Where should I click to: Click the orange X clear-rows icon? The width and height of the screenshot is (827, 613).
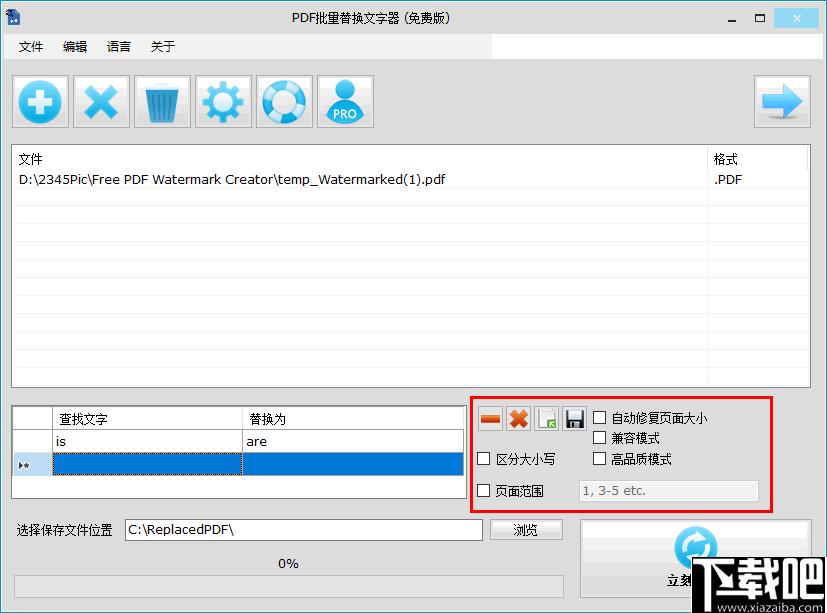point(518,419)
